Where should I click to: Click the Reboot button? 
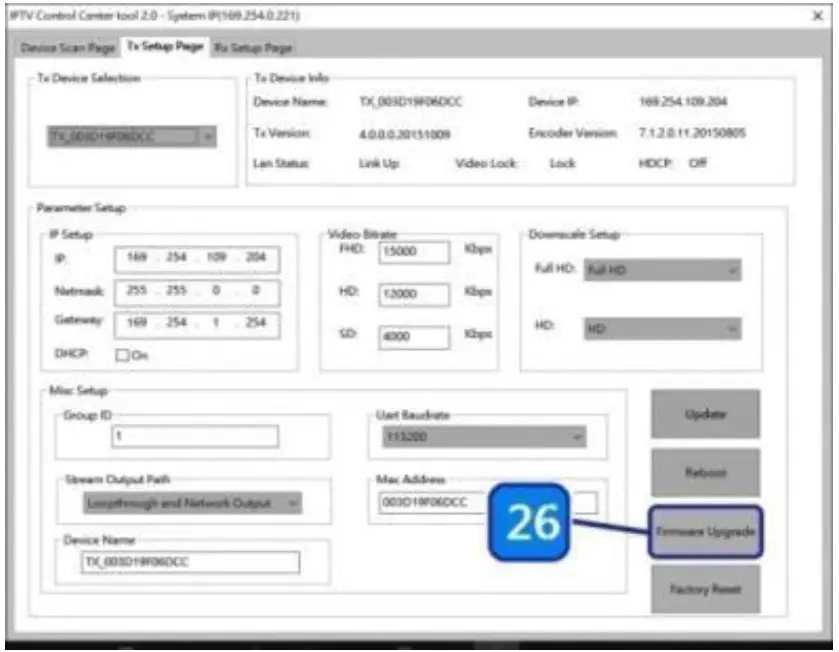[x=705, y=473]
